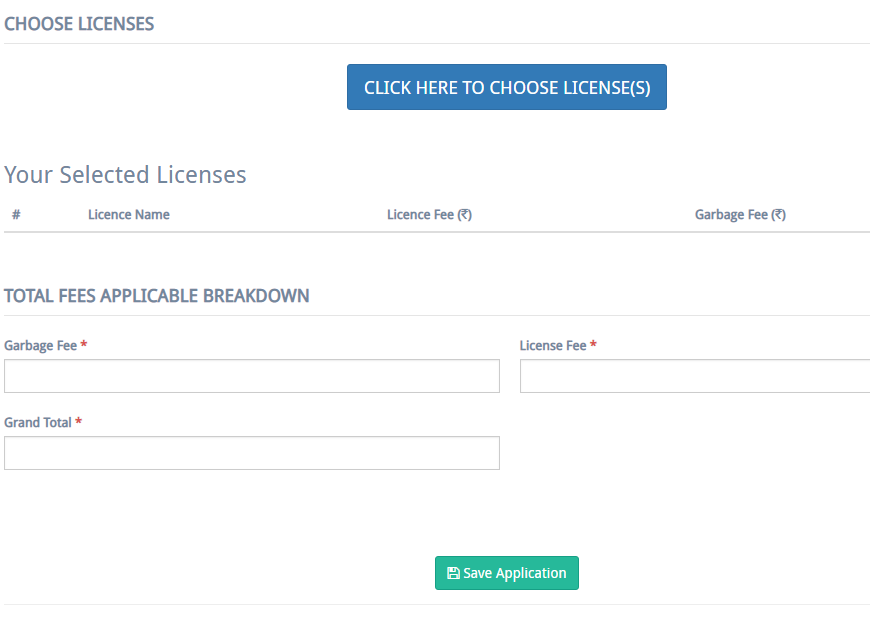Click the Garbage Fee (₹) column header
Image resolution: width=870 pixels, height=617 pixels.
(x=740, y=214)
